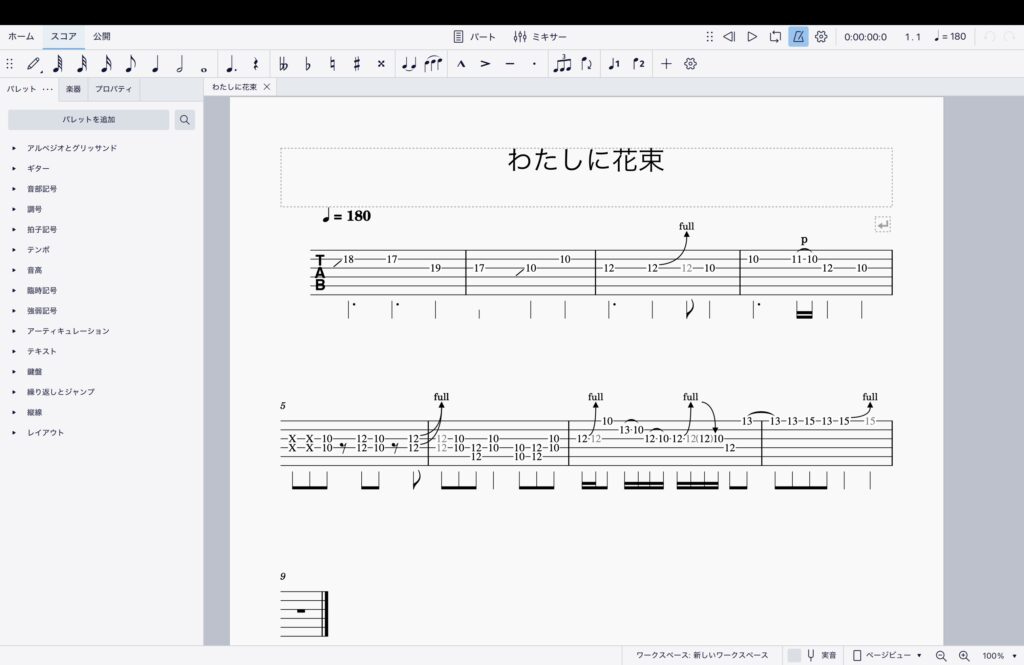Viewport: 1024px width, 665px height.
Task: Search palettes with magnifier icon
Action: pyautogui.click(x=185, y=120)
